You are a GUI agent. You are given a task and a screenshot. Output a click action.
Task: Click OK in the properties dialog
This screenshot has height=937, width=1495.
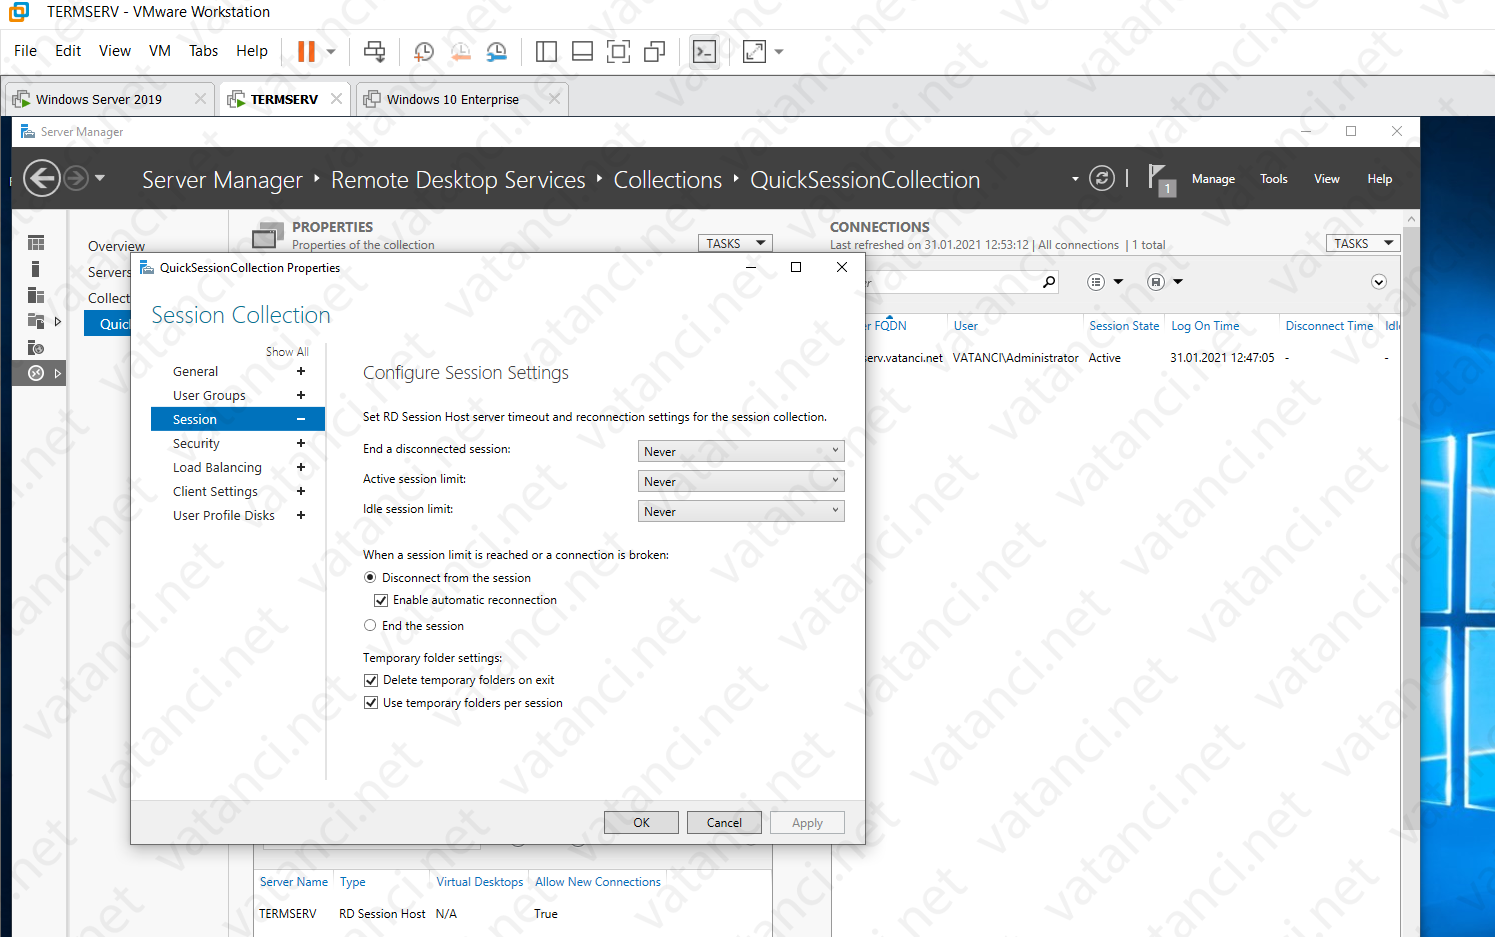tap(641, 822)
